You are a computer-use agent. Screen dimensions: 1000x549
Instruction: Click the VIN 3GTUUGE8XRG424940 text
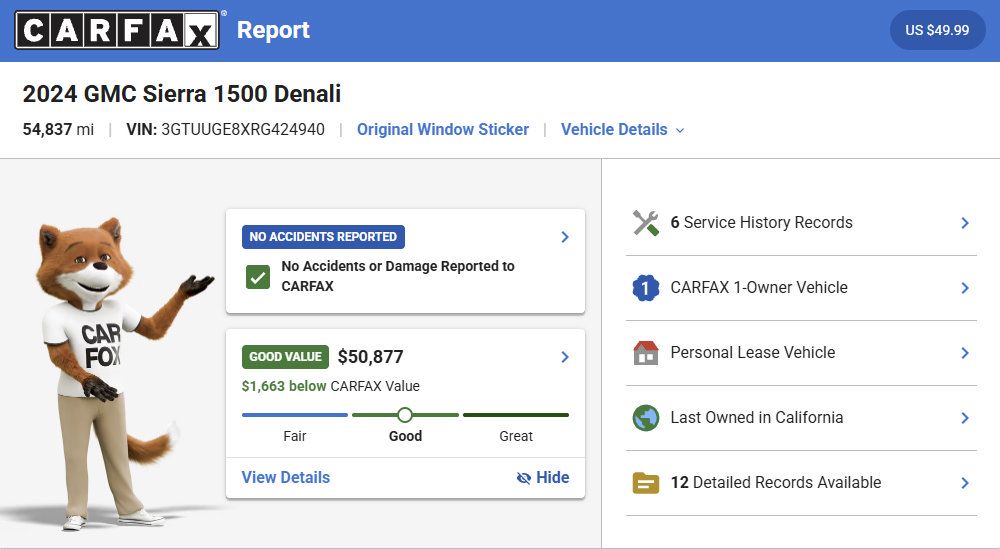click(226, 129)
